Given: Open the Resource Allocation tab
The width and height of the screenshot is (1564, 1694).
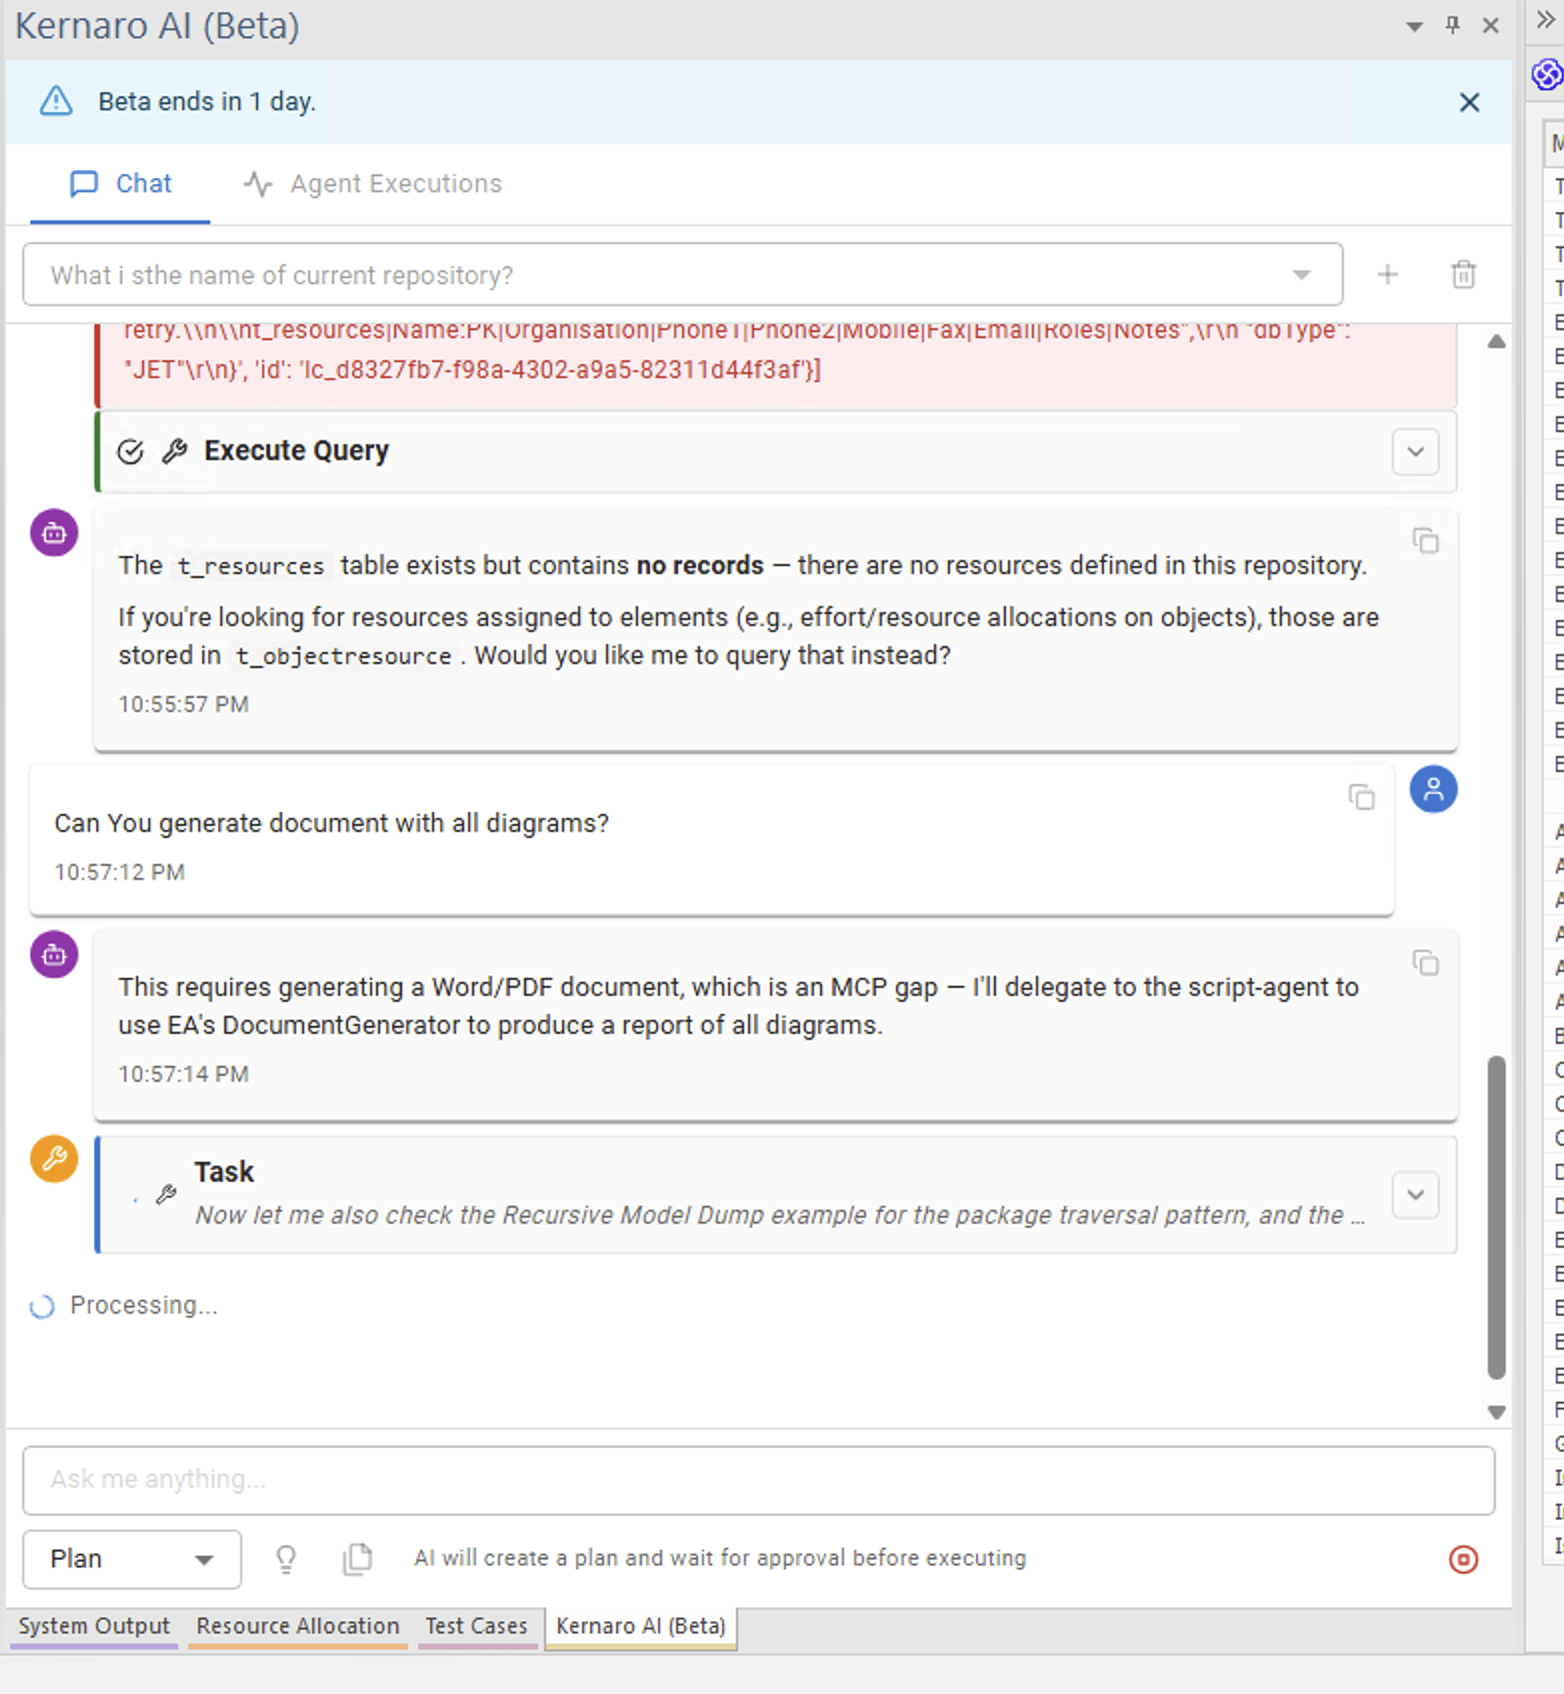Looking at the screenshot, I should pos(298,1626).
